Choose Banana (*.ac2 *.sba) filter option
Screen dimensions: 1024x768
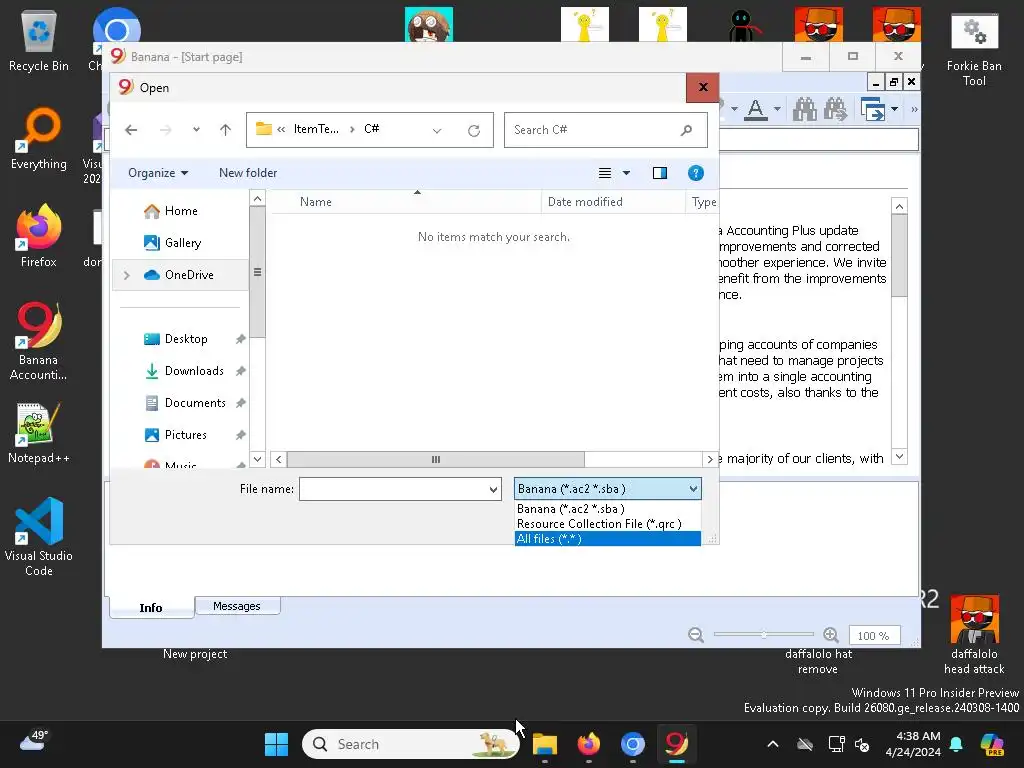point(607,509)
